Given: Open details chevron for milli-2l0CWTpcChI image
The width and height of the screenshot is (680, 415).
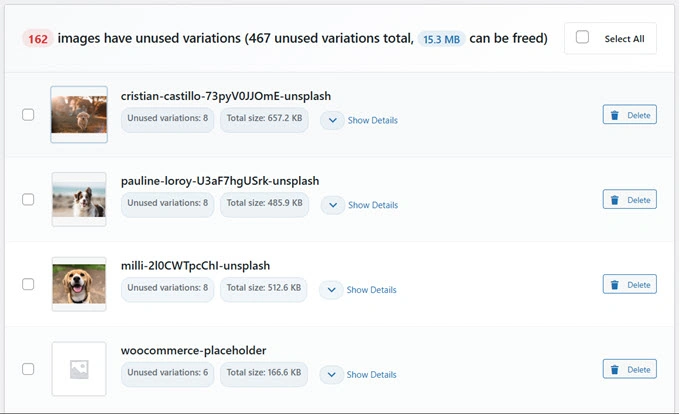Looking at the screenshot, I should [332, 290].
